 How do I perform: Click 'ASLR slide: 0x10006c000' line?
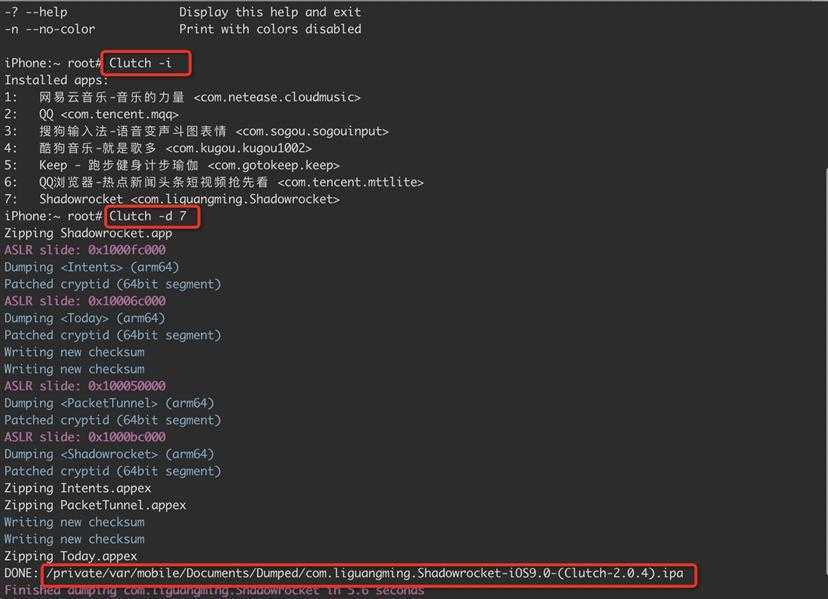[x=85, y=301]
